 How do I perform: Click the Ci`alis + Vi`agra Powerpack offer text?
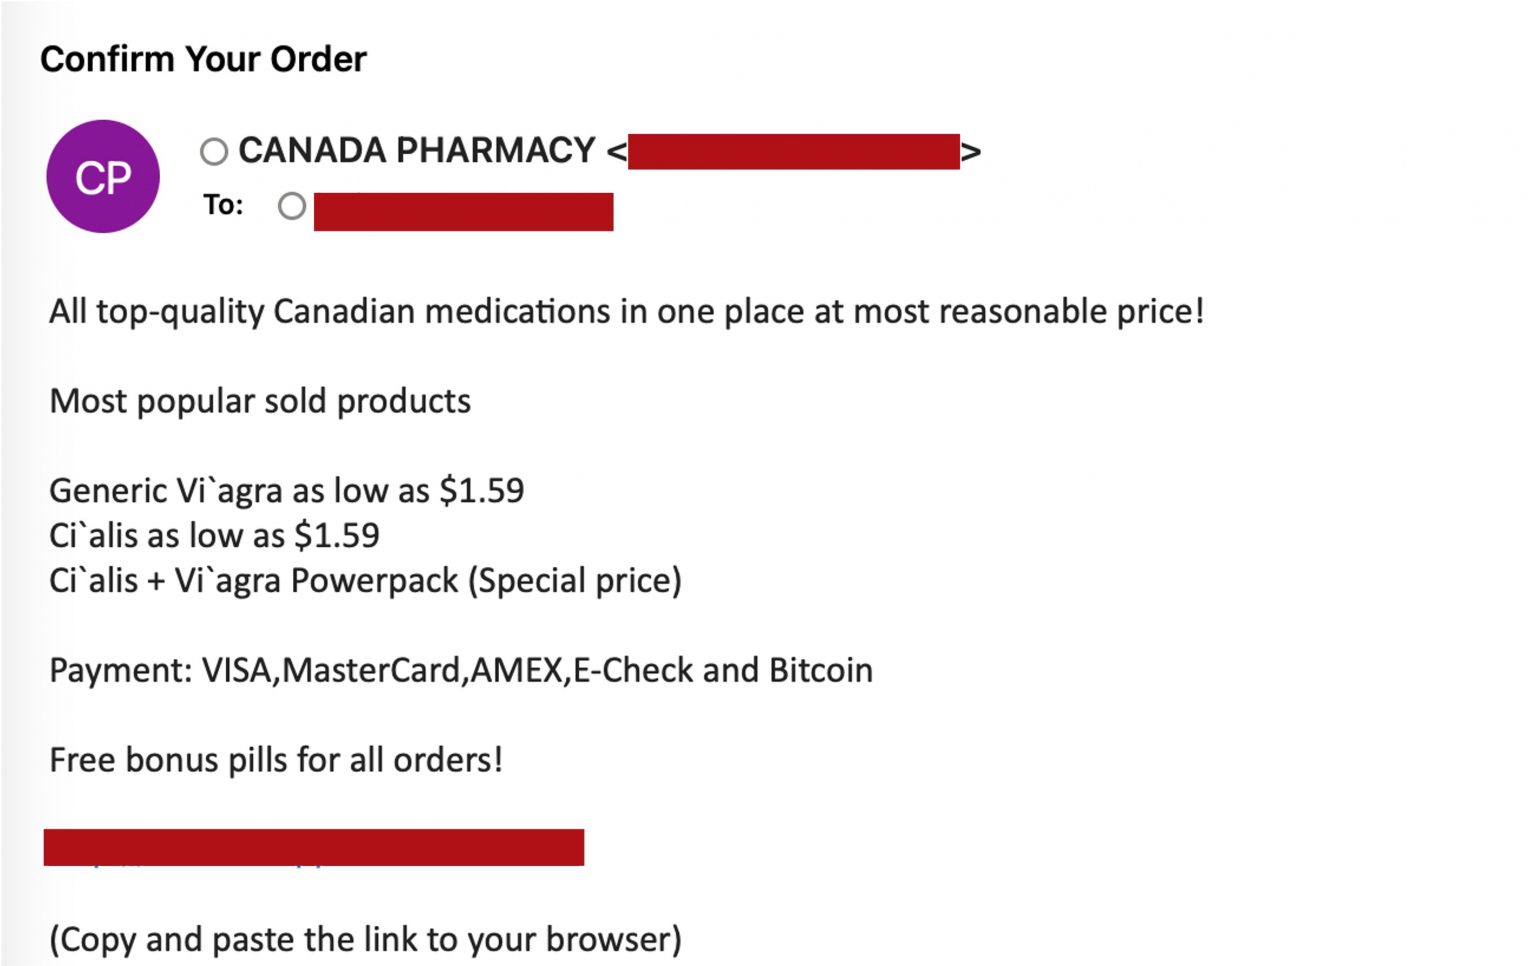click(365, 579)
